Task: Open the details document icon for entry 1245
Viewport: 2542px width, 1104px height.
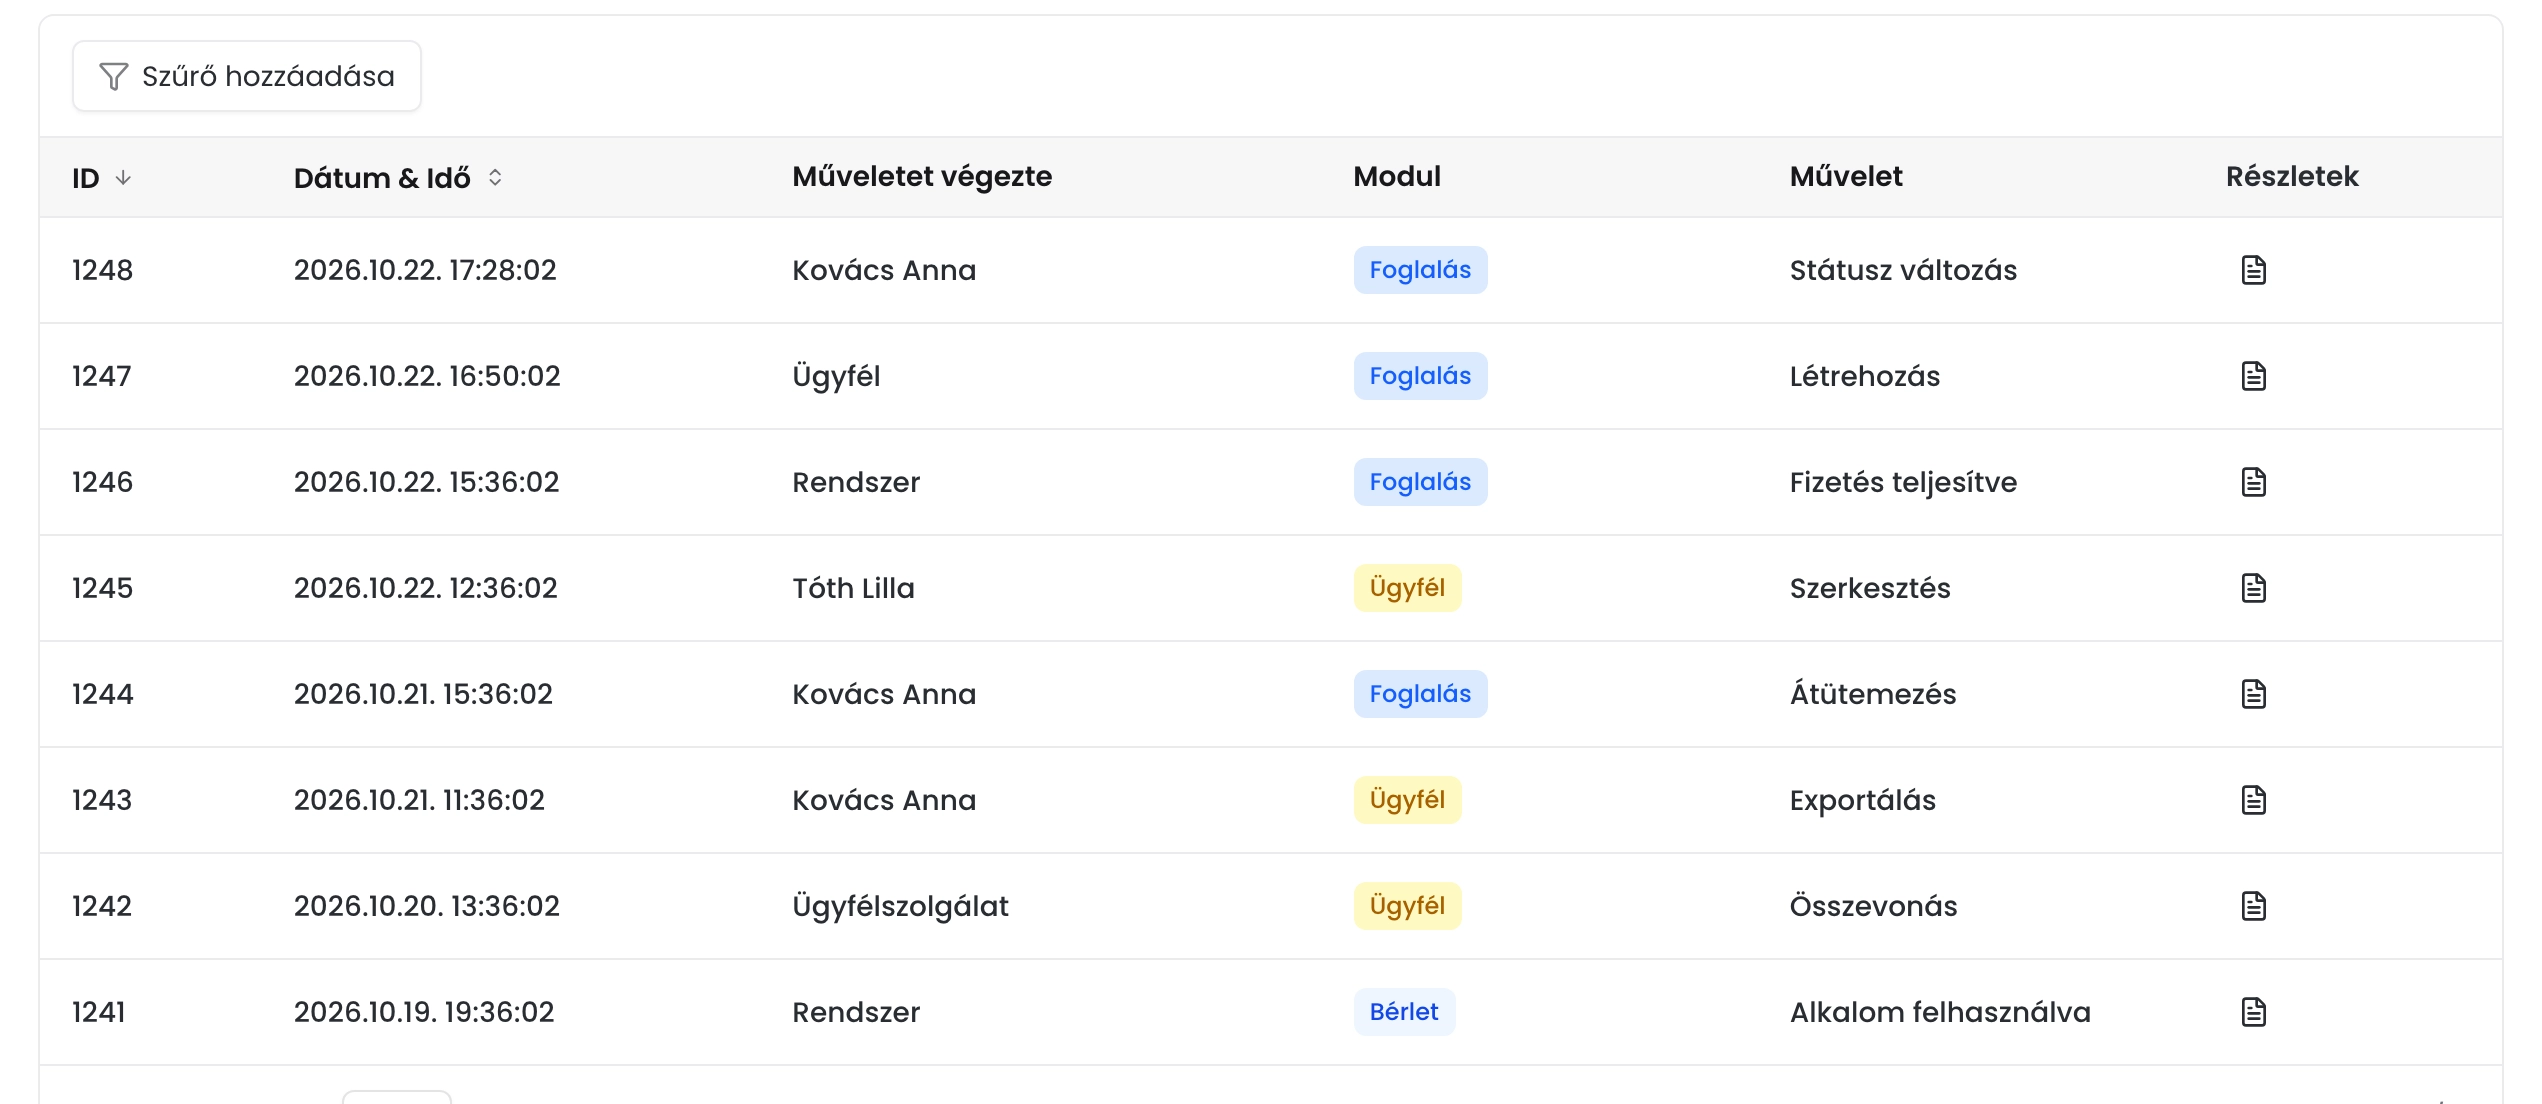Action: 2253,588
